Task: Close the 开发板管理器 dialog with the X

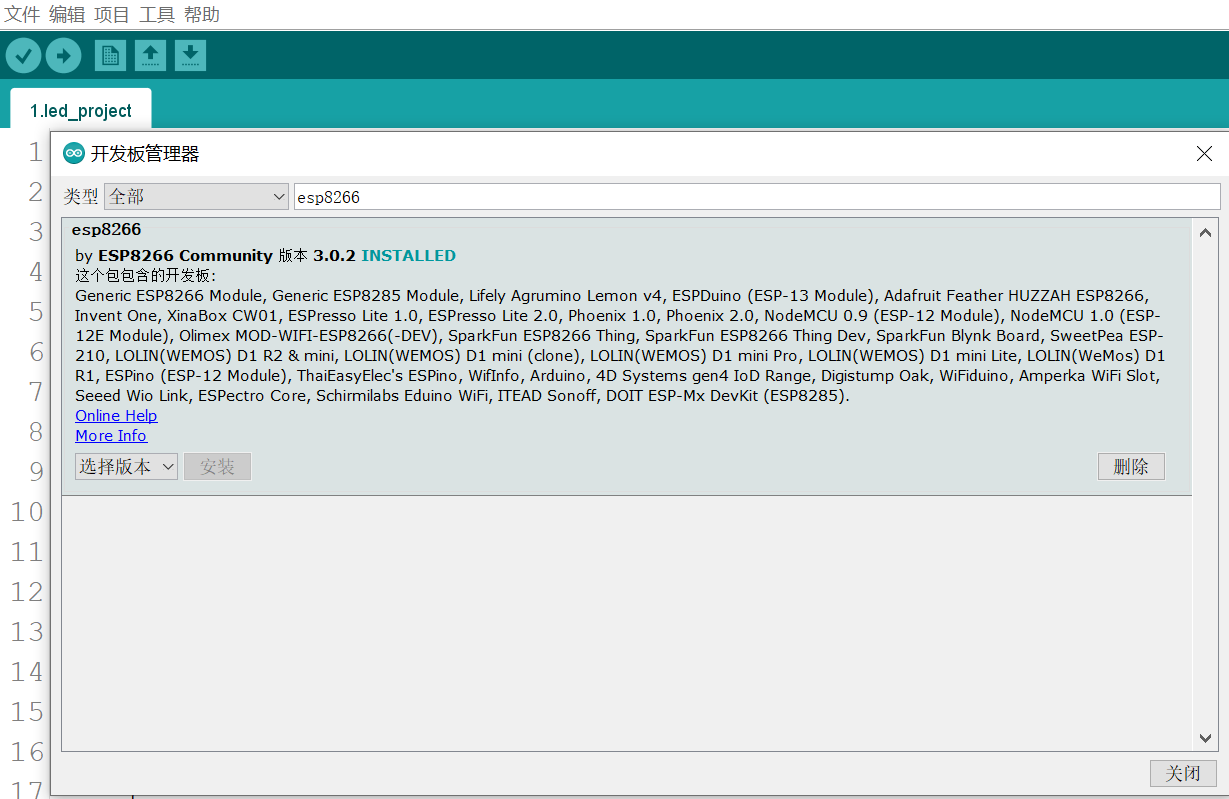Action: (1204, 153)
